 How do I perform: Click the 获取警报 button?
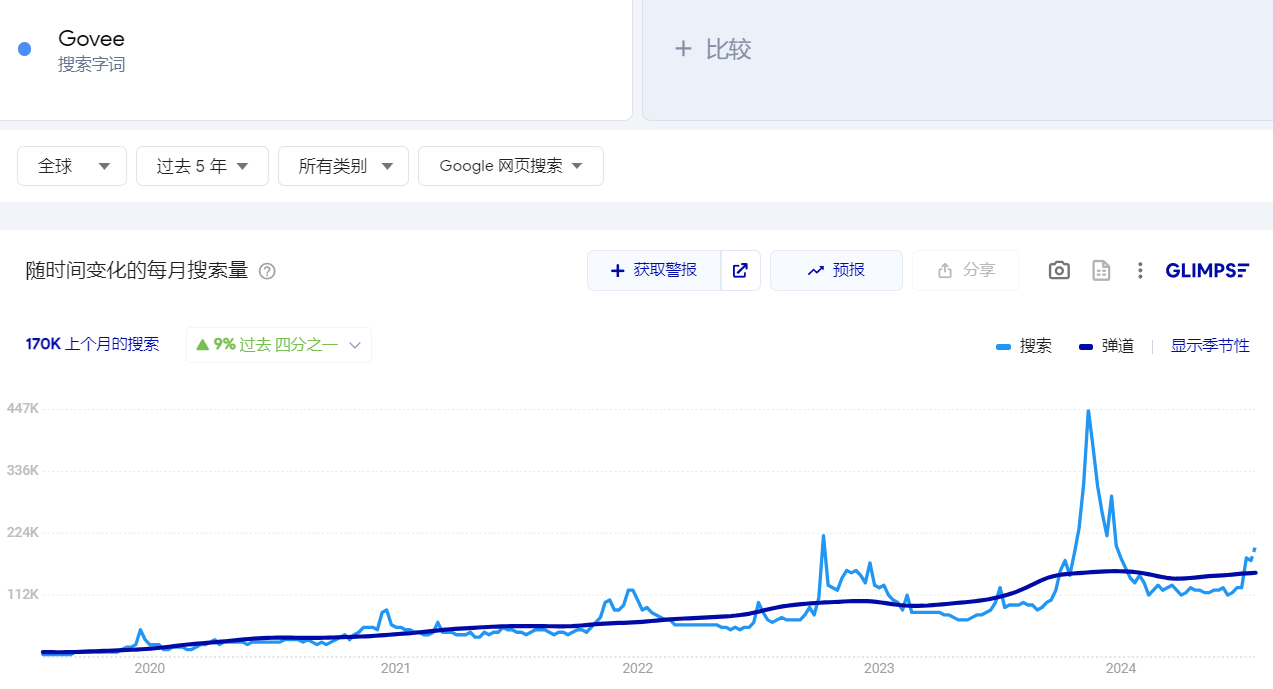pyautogui.click(x=654, y=270)
